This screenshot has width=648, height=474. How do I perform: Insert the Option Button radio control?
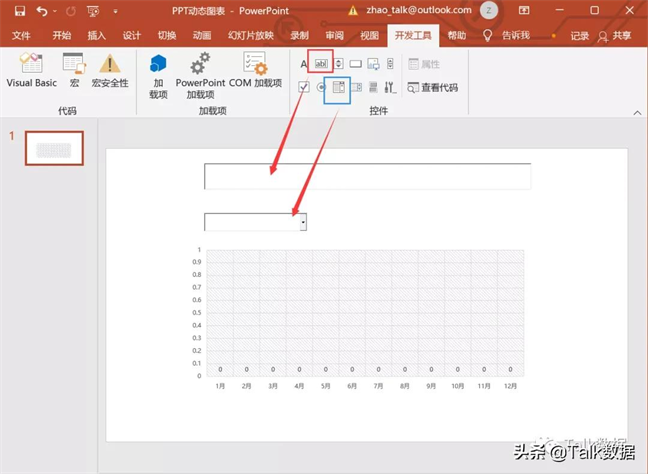321,87
